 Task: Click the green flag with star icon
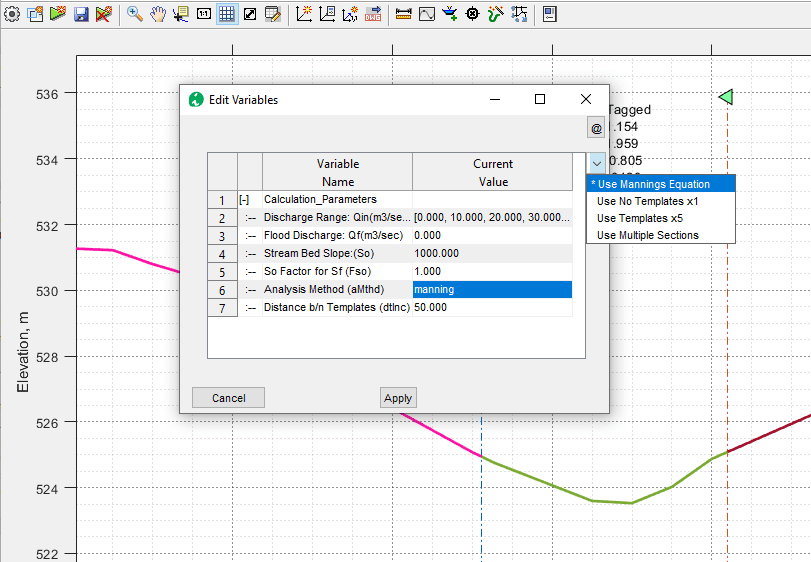(x=58, y=14)
